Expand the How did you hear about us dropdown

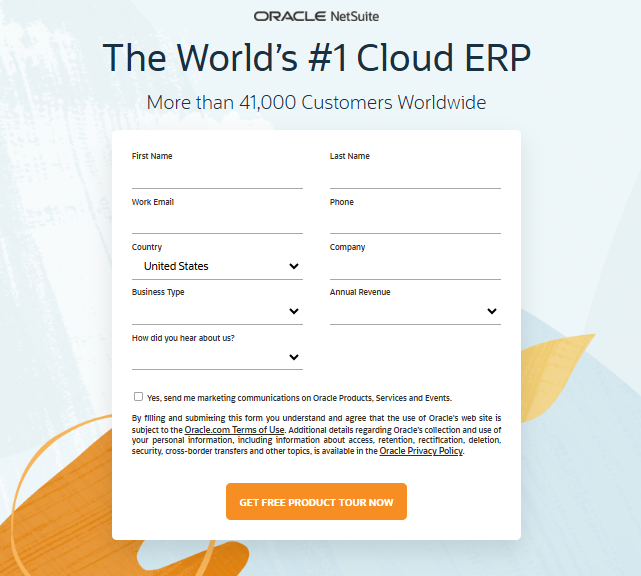(217, 357)
